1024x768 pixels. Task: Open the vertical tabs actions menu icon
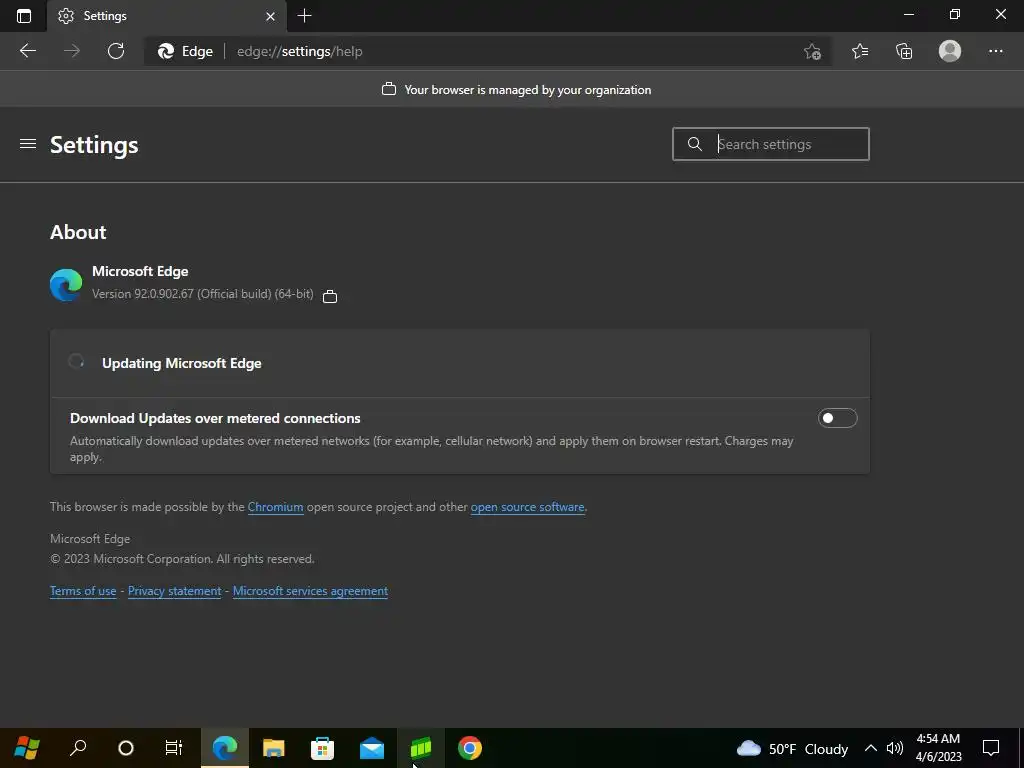24,16
